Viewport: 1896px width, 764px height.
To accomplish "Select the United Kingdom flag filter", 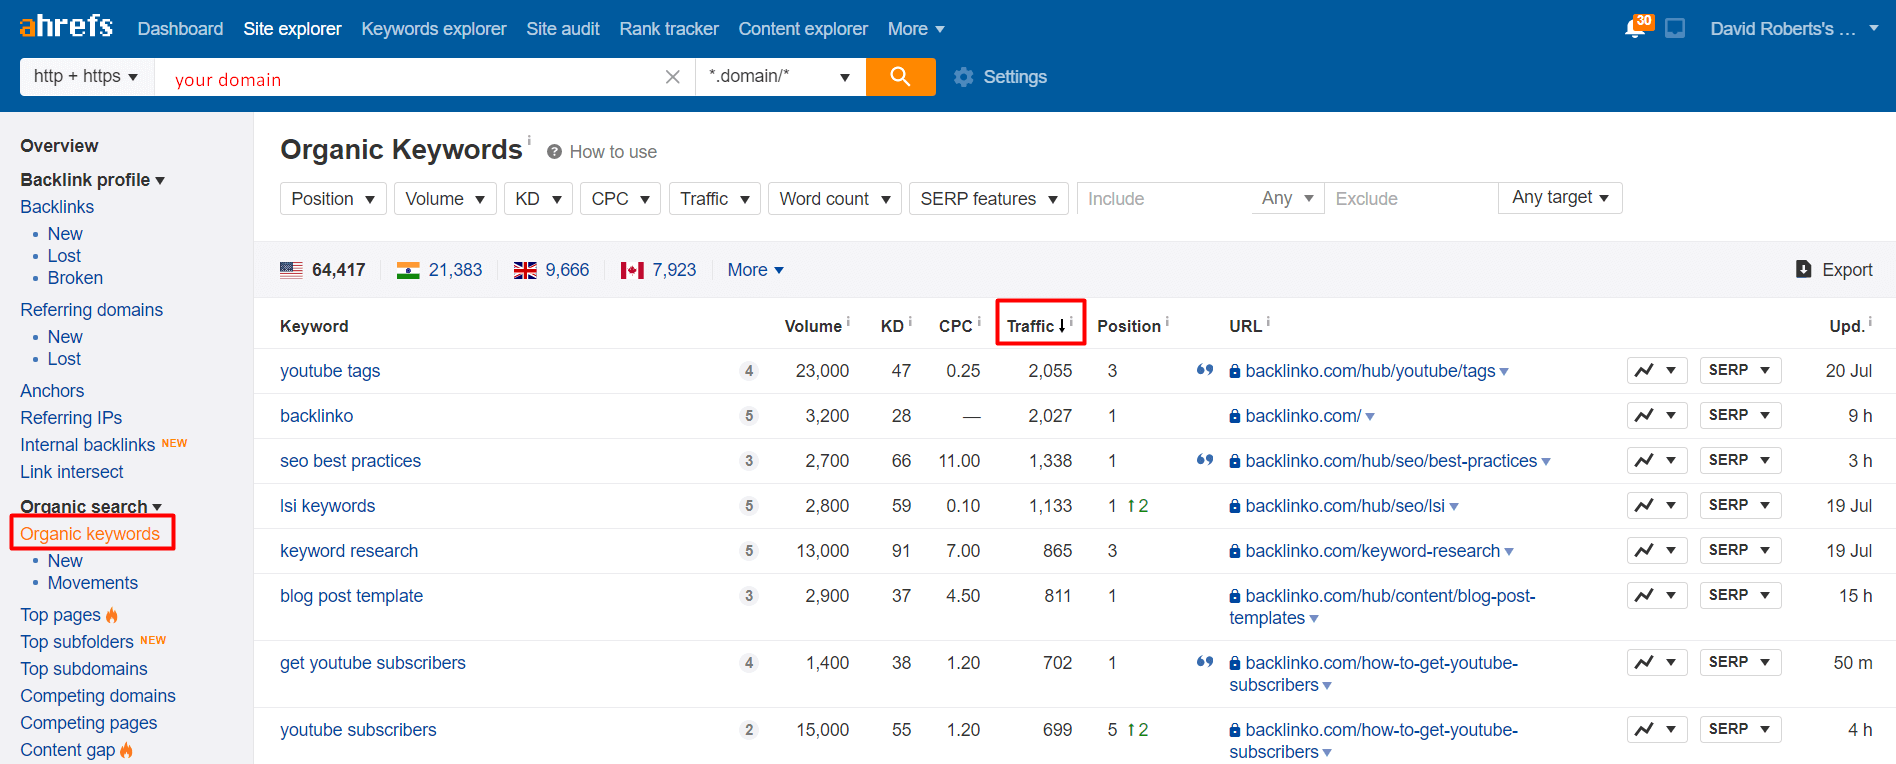I will (x=525, y=270).
